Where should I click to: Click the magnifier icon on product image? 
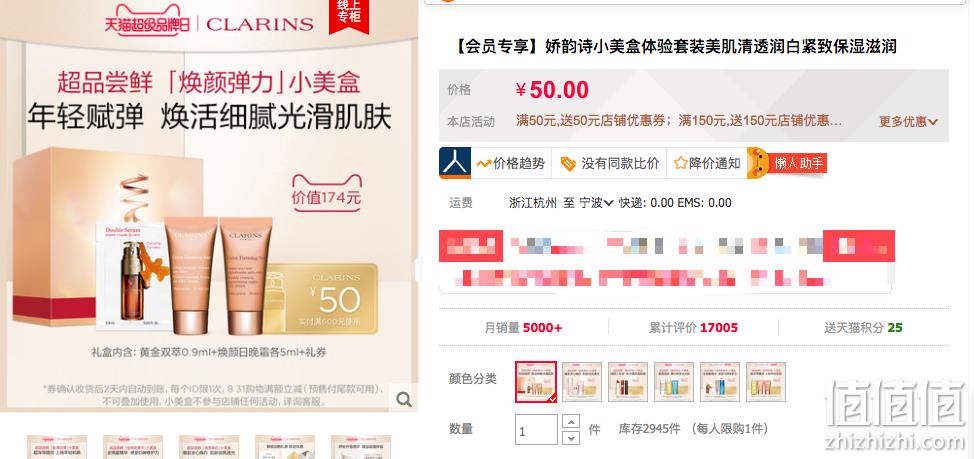(x=404, y=399)
